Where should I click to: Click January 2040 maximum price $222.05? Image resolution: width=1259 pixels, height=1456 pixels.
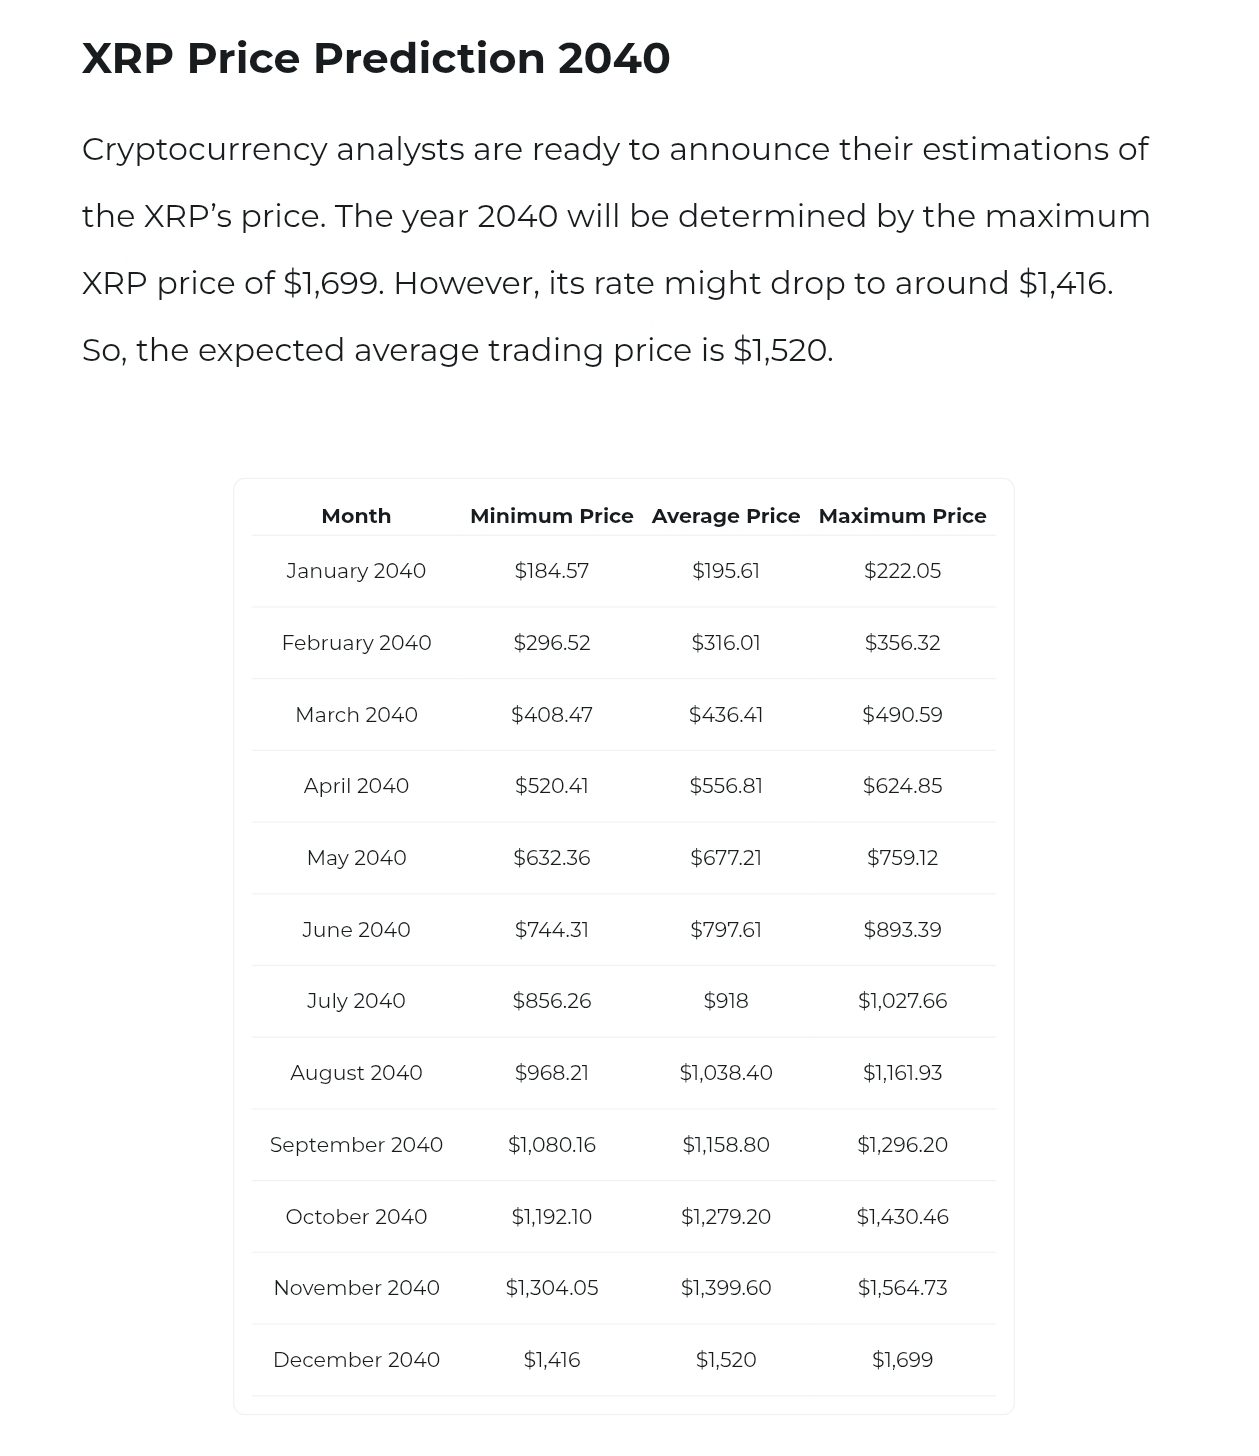(902, 571)
